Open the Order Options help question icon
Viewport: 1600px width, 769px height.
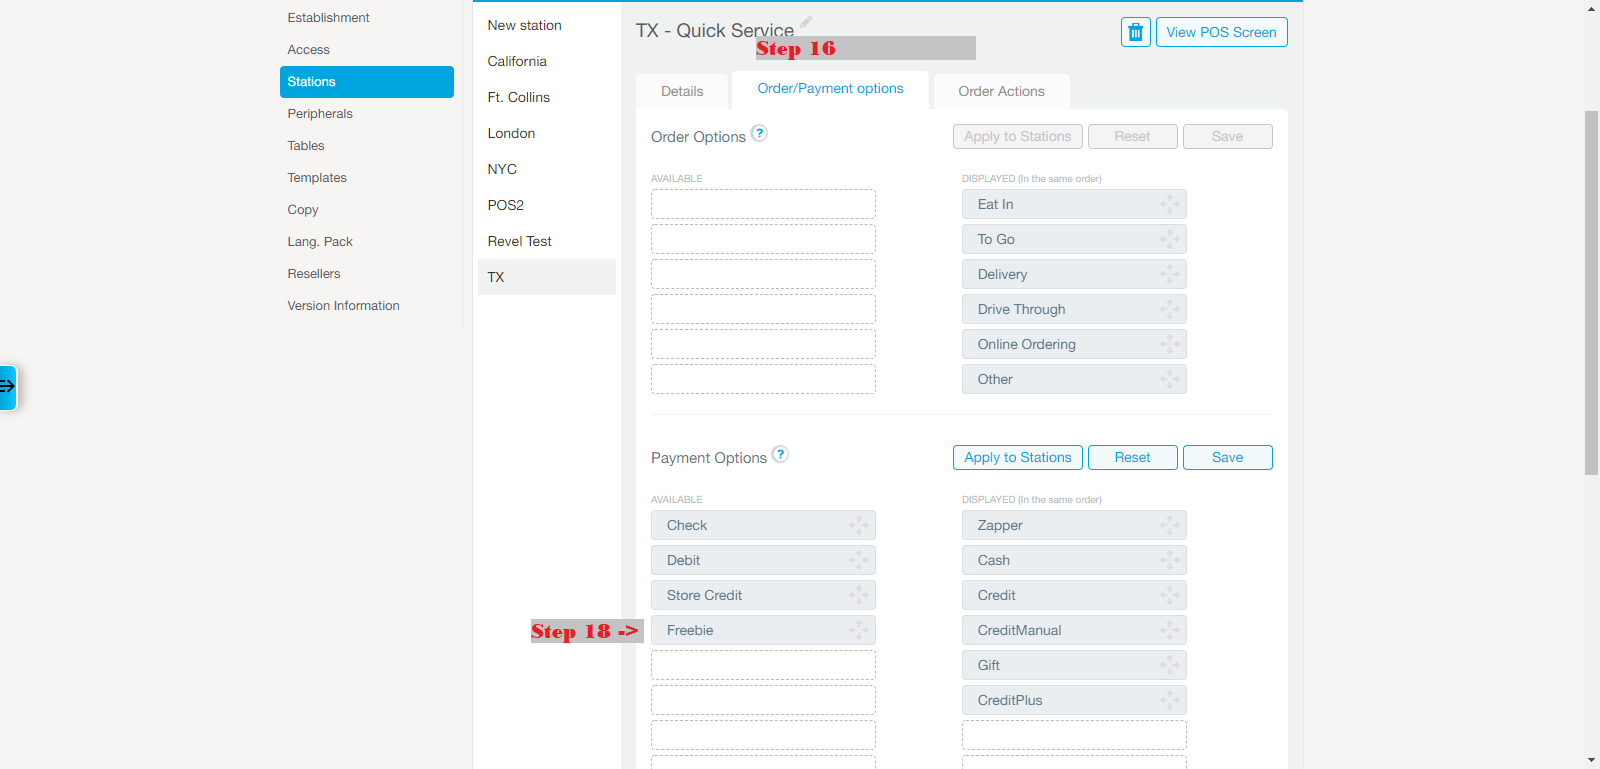[759, 133]
